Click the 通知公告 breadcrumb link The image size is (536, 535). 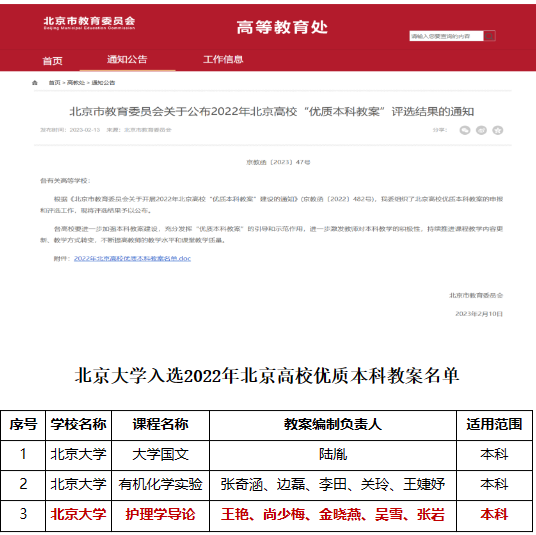103,83
